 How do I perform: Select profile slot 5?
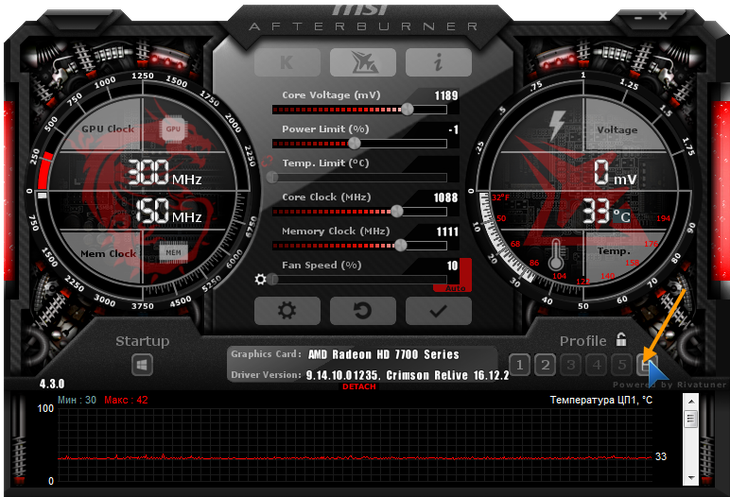(x=622, y=365)
